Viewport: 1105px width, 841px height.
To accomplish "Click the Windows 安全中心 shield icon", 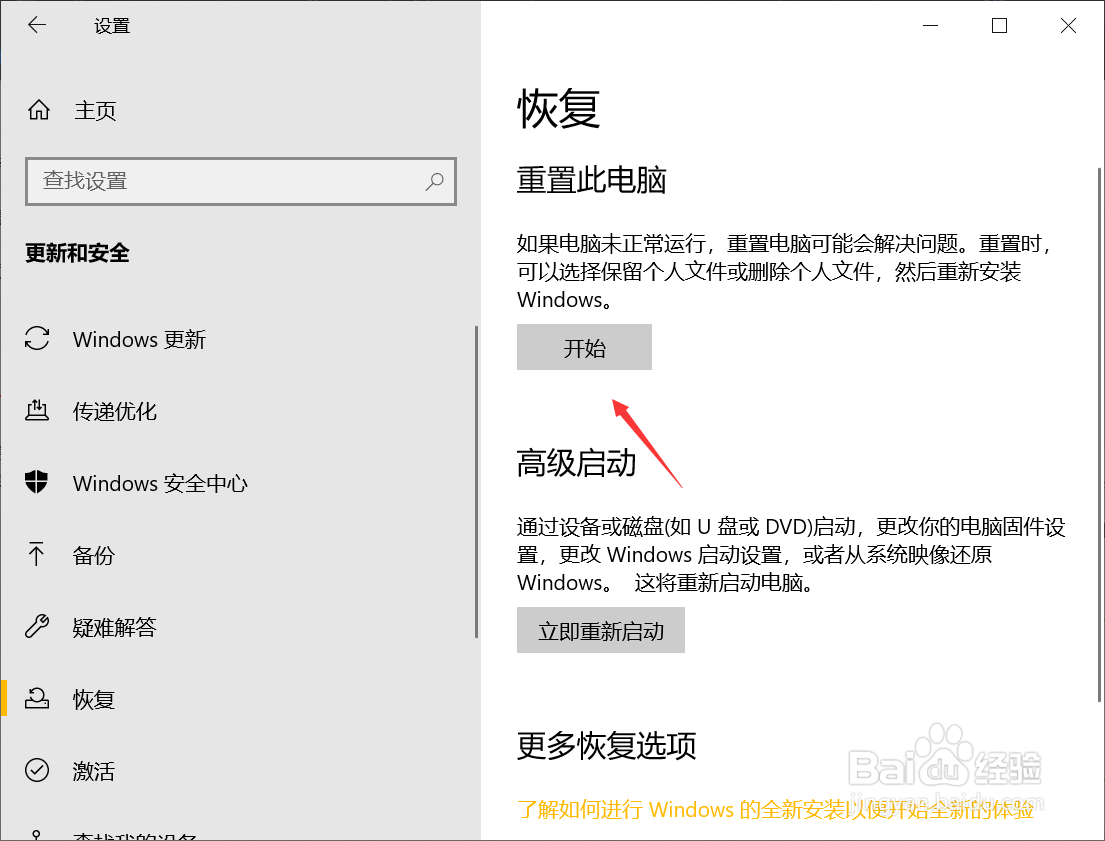I will [x=36, y=483].
